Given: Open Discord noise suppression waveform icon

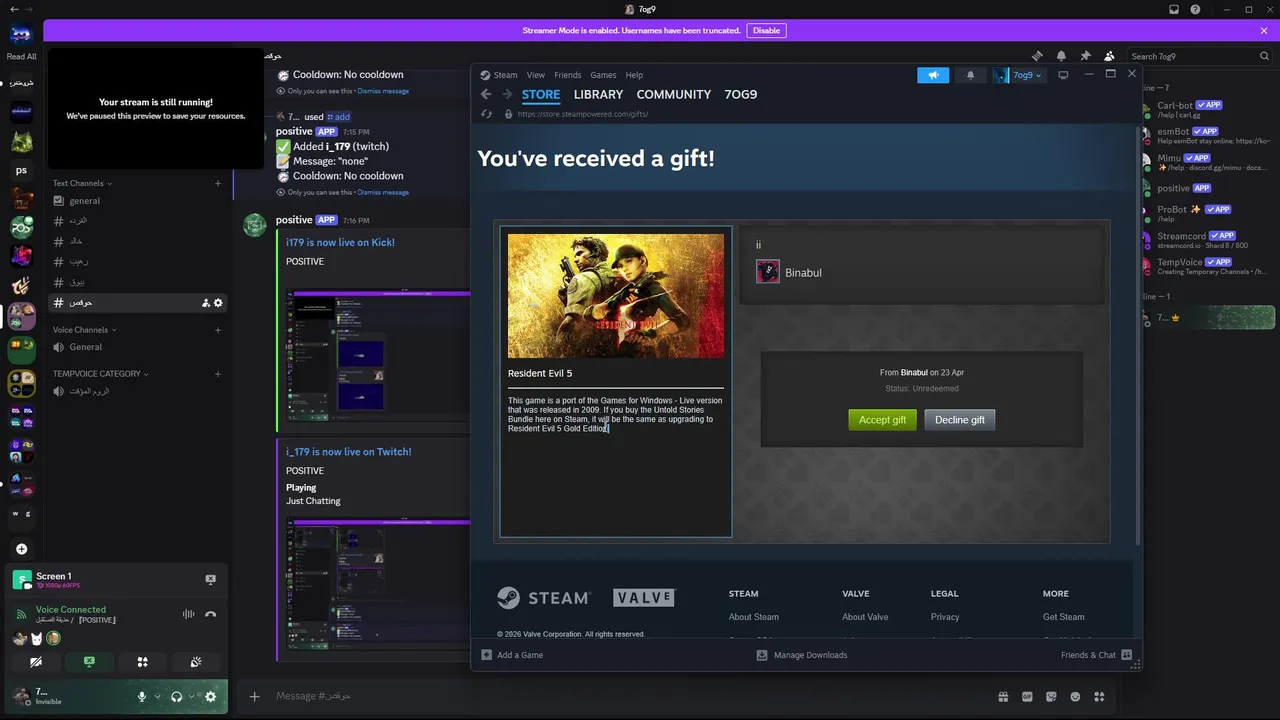Looking at the screenshot, I should [188, 614].
